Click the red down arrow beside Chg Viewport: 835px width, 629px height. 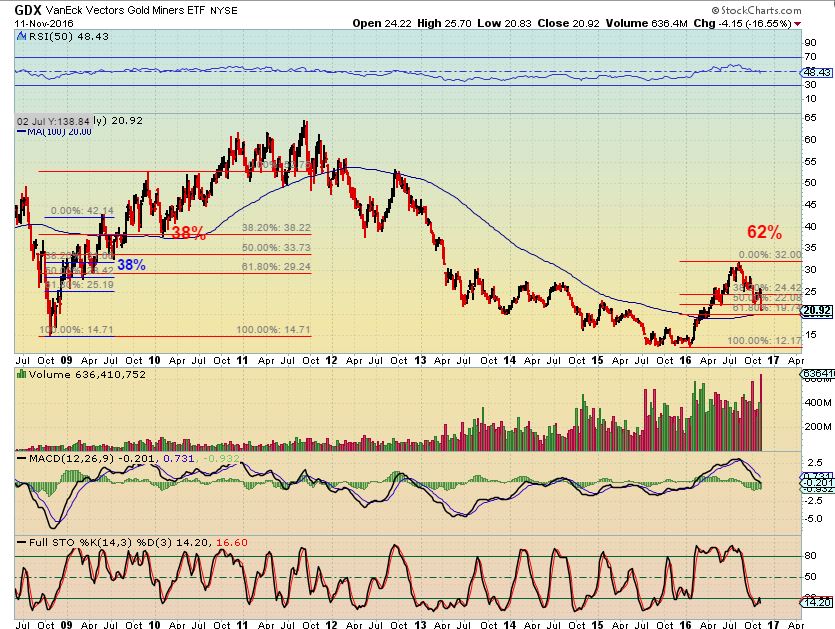[x=797, y=24]
